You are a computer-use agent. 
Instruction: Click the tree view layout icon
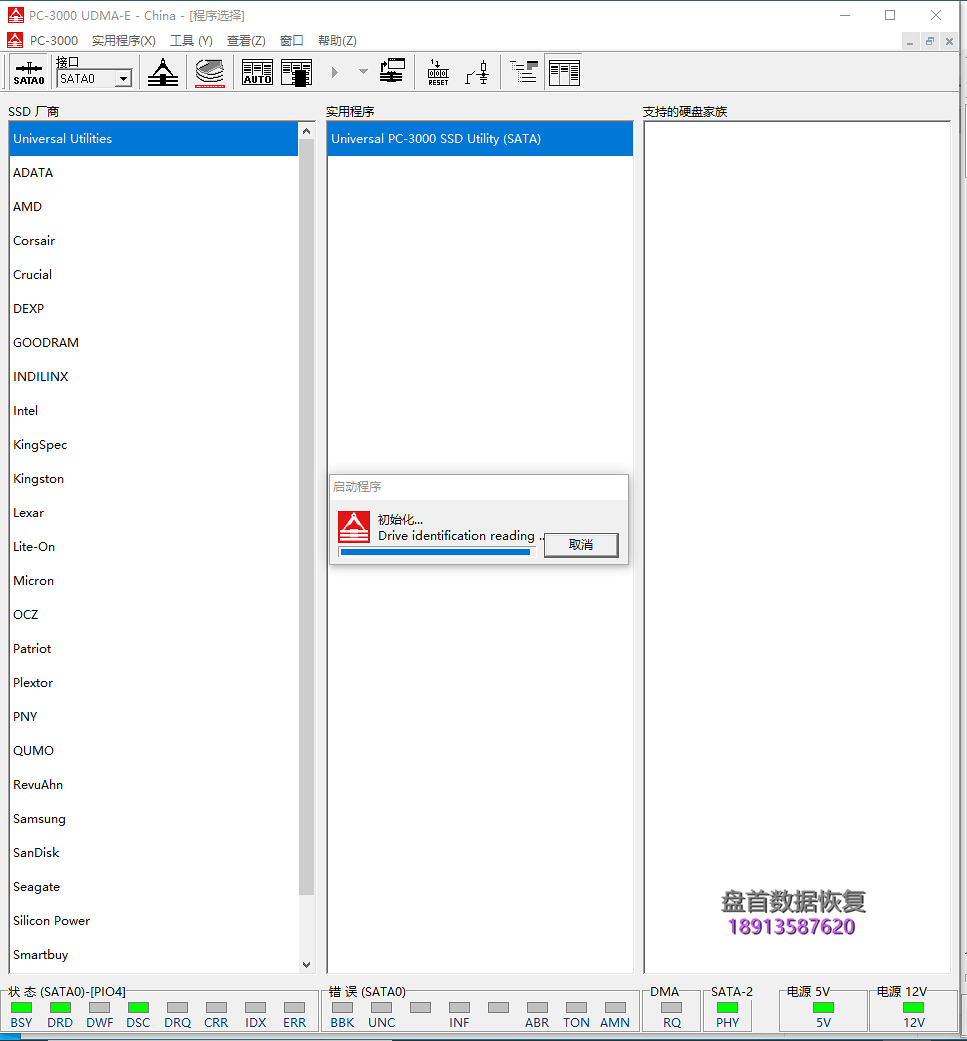[x=524, y=72]
